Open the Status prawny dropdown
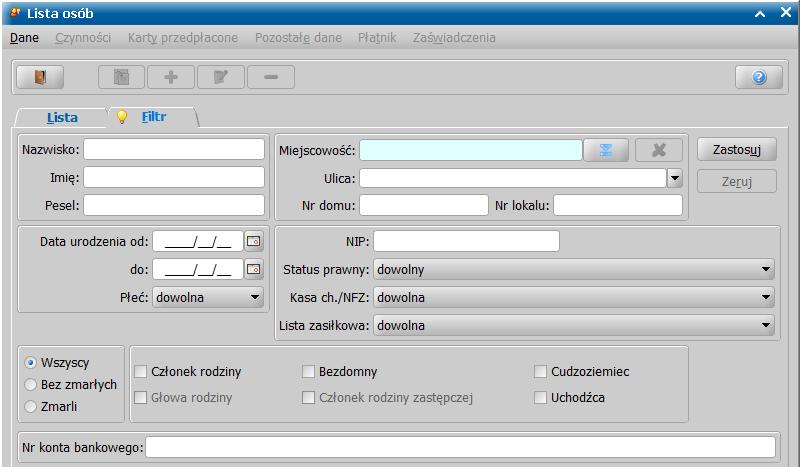Viewport: 800px width, 467px height. tap(573, 269)
